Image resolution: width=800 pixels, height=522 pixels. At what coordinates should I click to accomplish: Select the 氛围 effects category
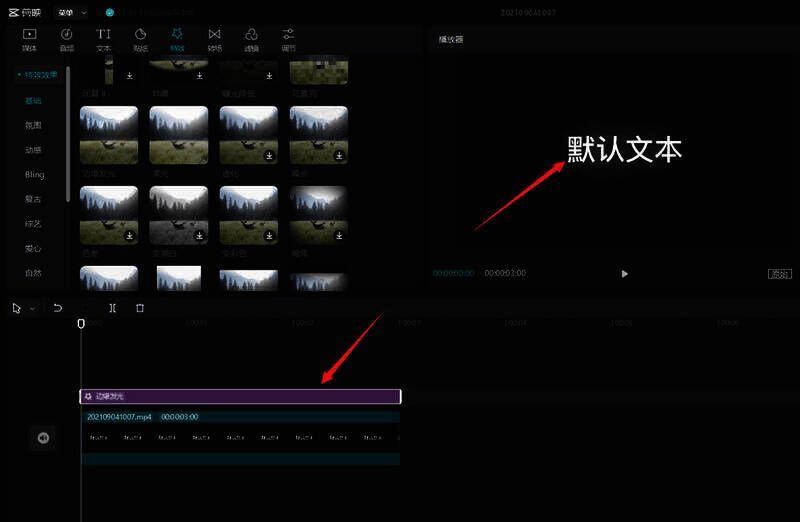[33, 125]
